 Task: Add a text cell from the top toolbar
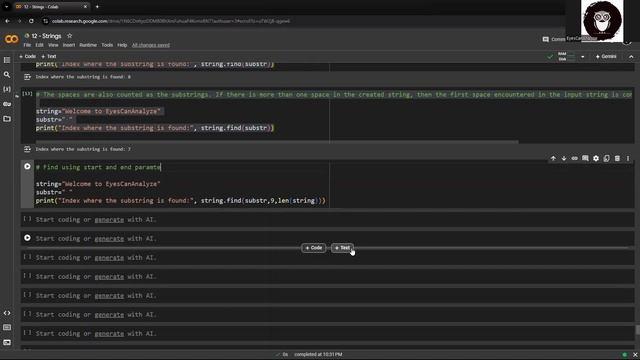[x=49, y=56]
